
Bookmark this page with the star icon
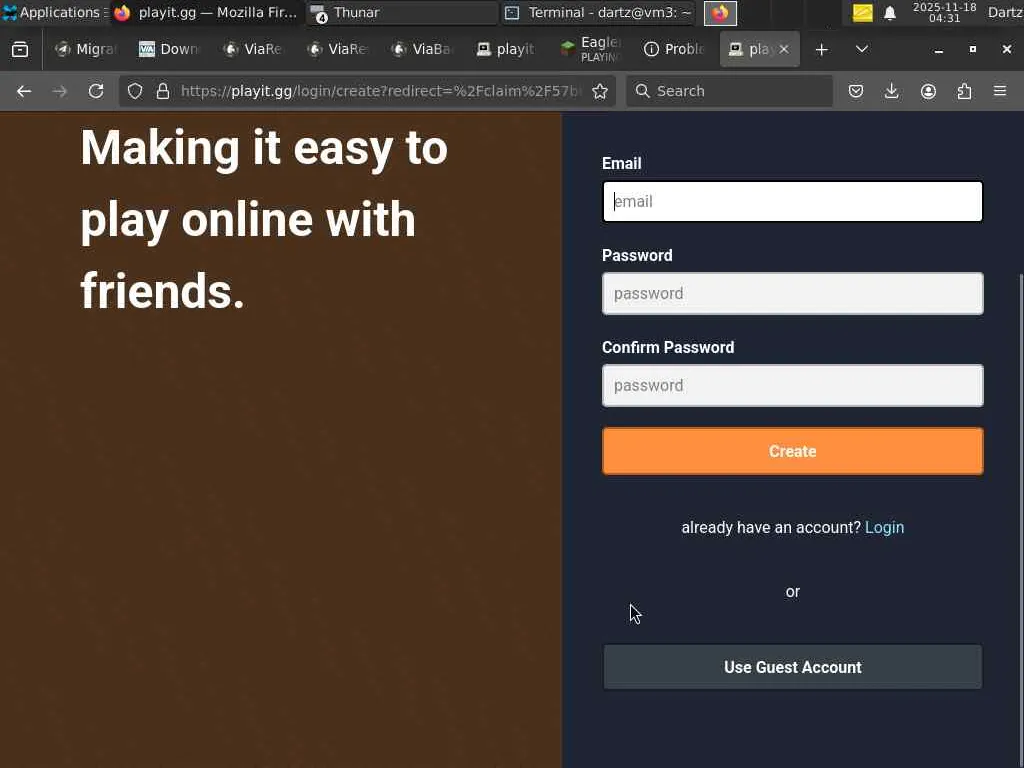600,91
